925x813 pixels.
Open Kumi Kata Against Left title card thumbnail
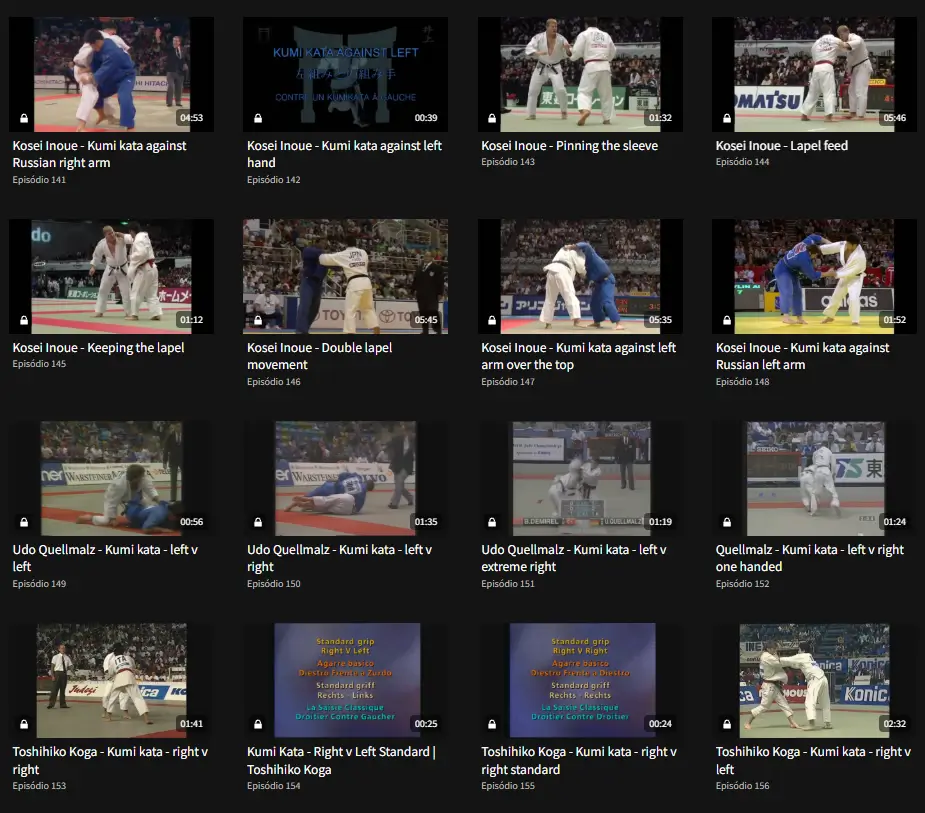pos(346,74)
